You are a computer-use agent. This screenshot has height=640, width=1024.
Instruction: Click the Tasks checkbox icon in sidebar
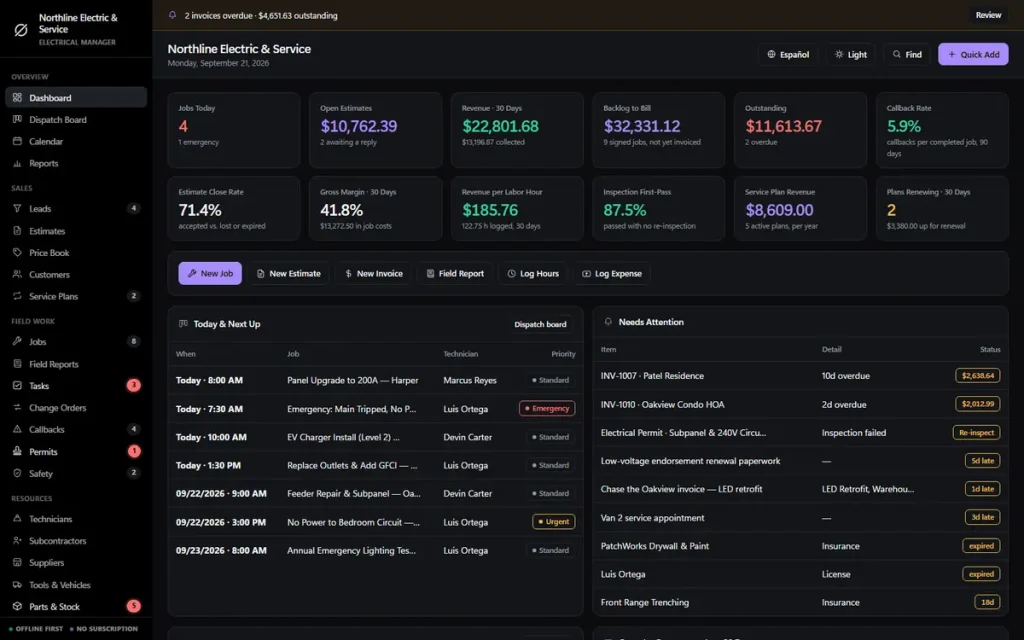pos(18,385)
